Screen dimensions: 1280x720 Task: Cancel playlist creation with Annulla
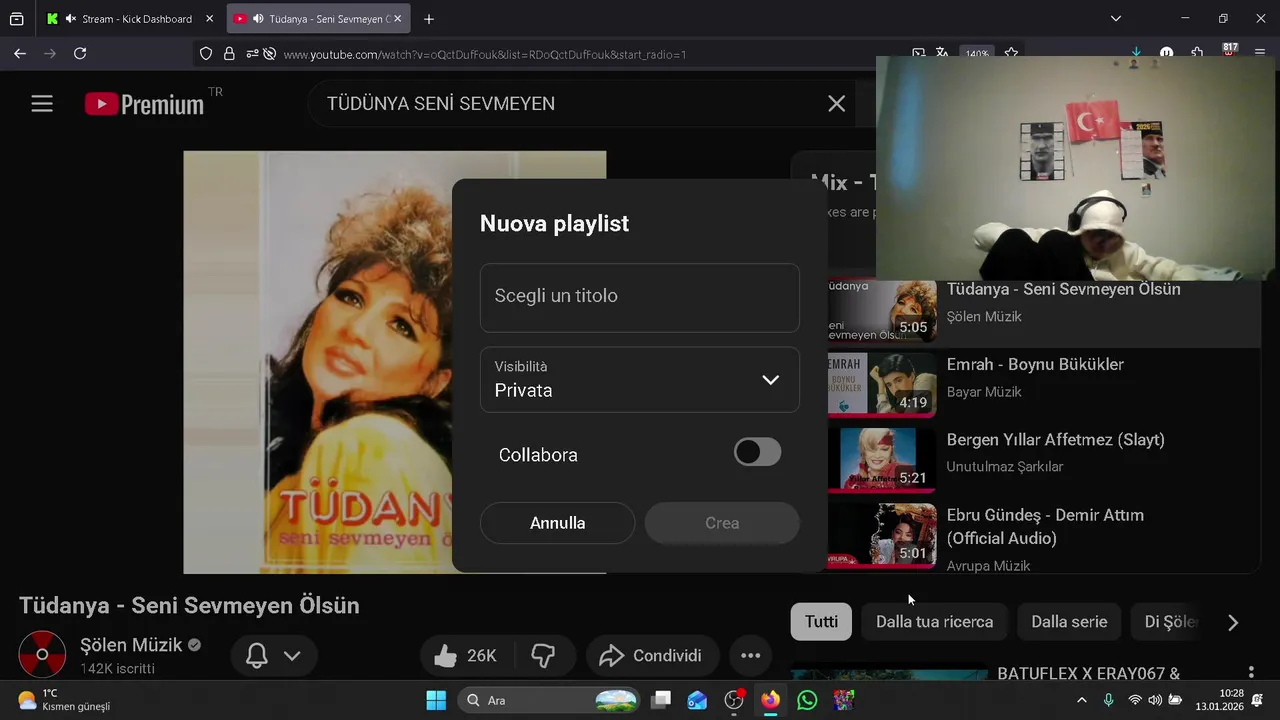[x=557, y=523]
